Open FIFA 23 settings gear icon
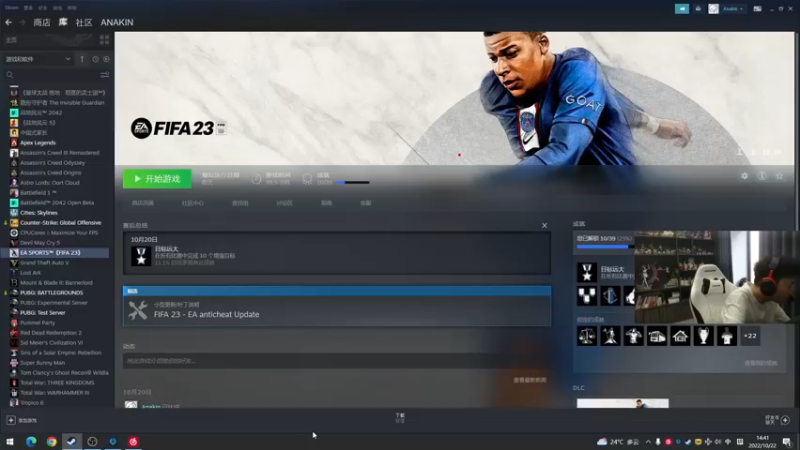Screen dimensions: 800x450 [x=744, y=176]
